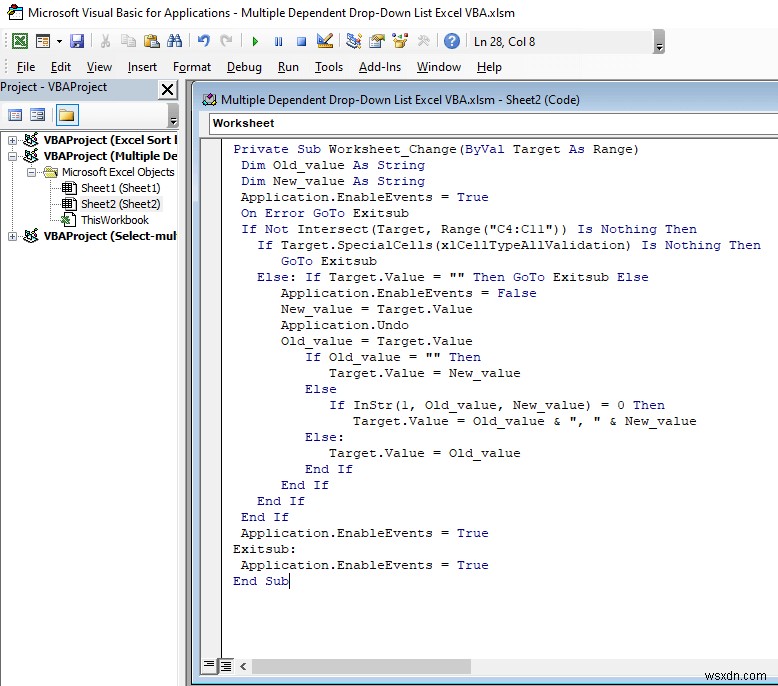Click the Save floppy disk icon
Viewport: 778px width, 686px height.
(x=78, y=41)
